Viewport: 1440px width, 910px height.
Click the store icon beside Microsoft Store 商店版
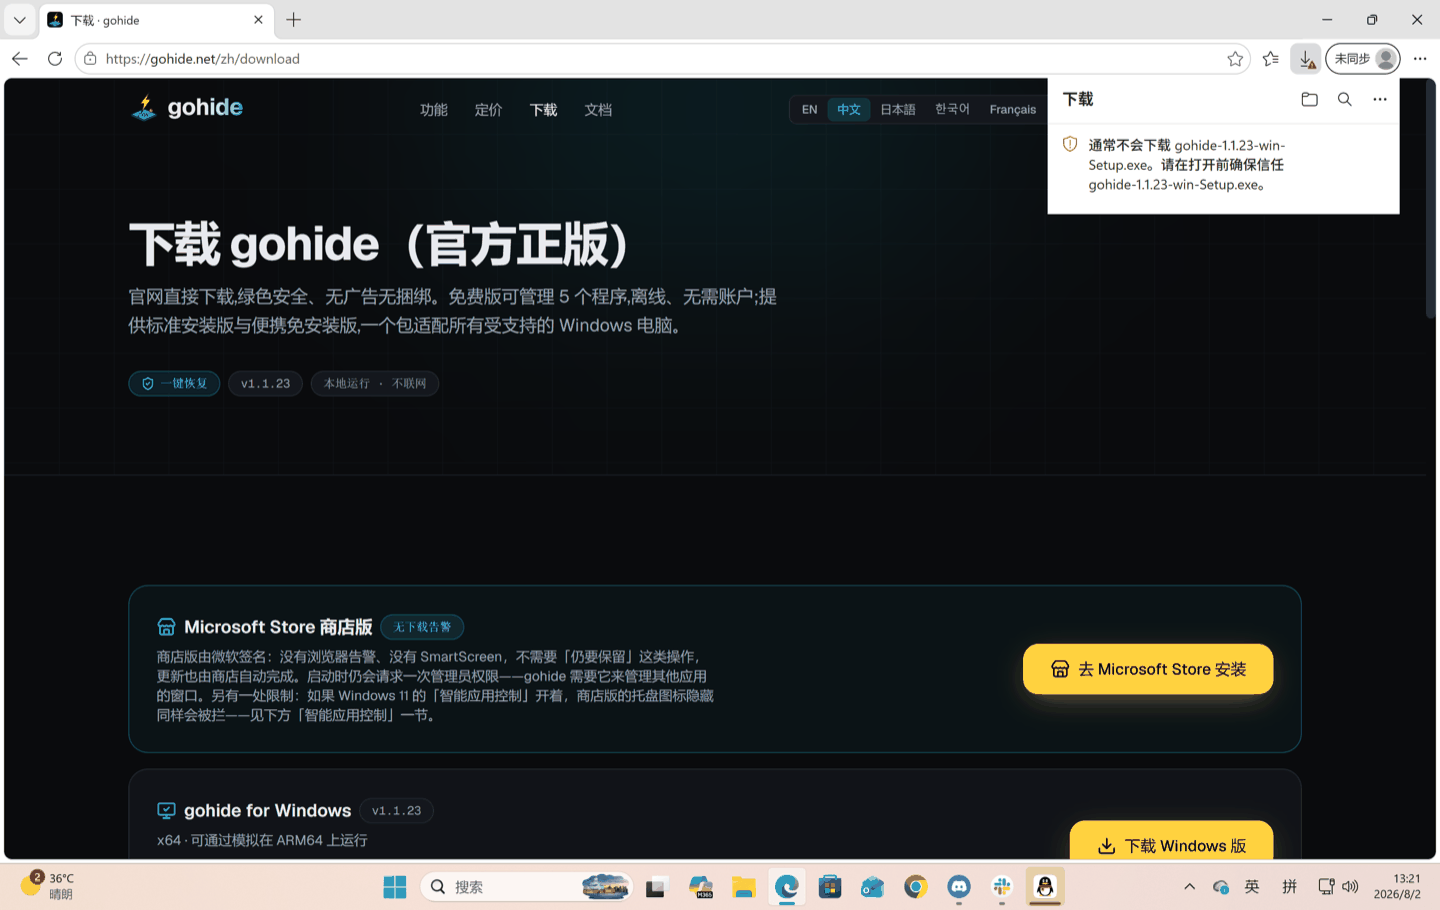click(166, 627)
